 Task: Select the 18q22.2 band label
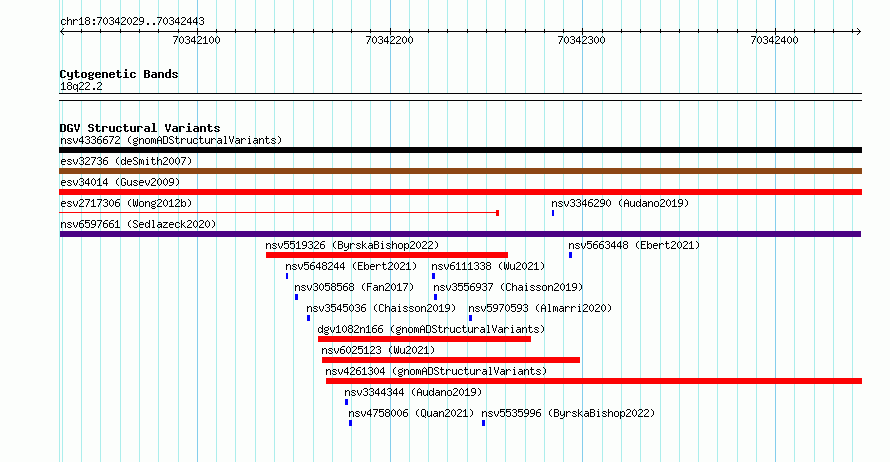[x=81, y=86]
